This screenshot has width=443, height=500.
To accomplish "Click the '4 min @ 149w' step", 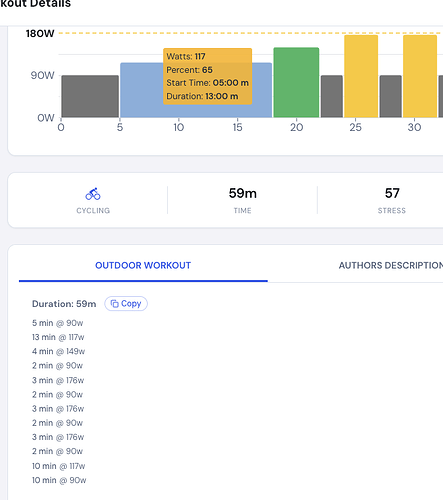I will point(58,351).
